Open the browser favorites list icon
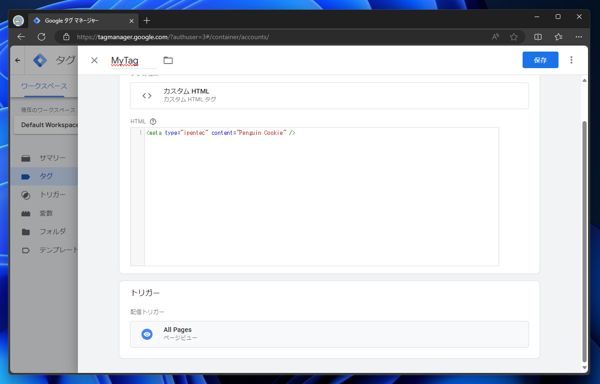Viewport: 600px width, 384px height. (558, 37)
